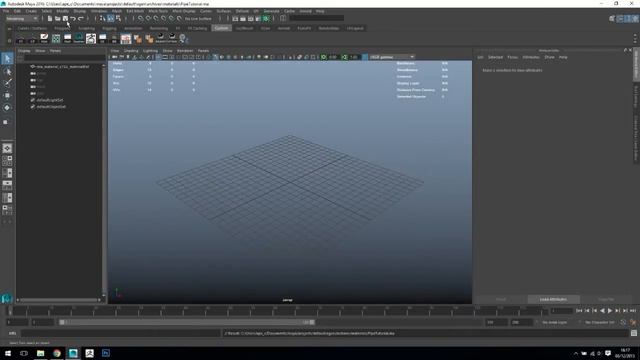Pick the Paint Selection tool
This screenshot has width=640, height=360.
[x=7, y=83]
